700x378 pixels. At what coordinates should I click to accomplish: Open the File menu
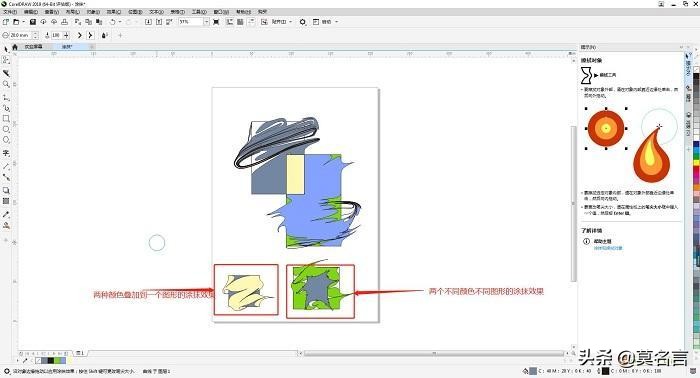coord(10,12)
